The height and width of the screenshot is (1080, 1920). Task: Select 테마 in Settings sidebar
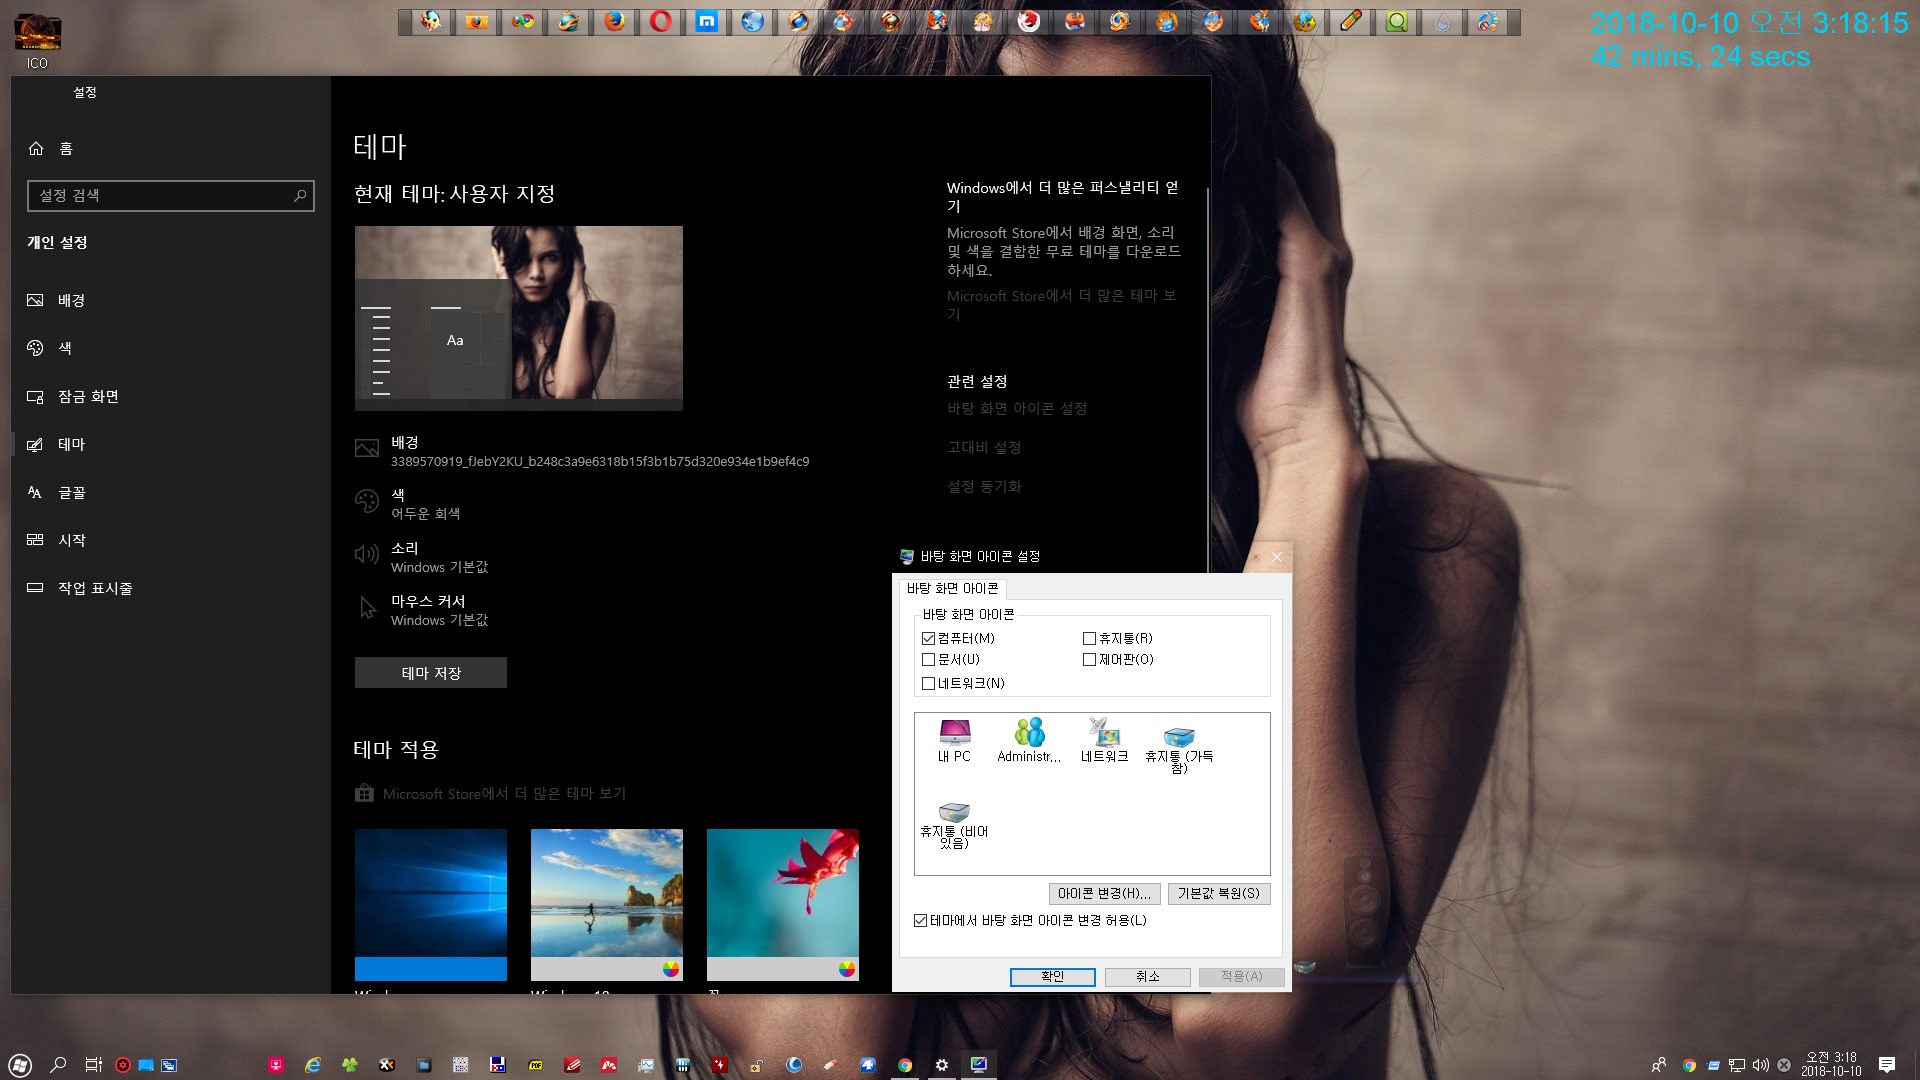pos(170,444)
